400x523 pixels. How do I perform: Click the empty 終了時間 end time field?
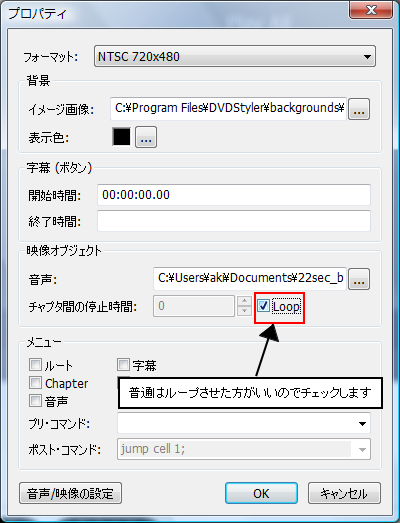(x=234, y=221)
